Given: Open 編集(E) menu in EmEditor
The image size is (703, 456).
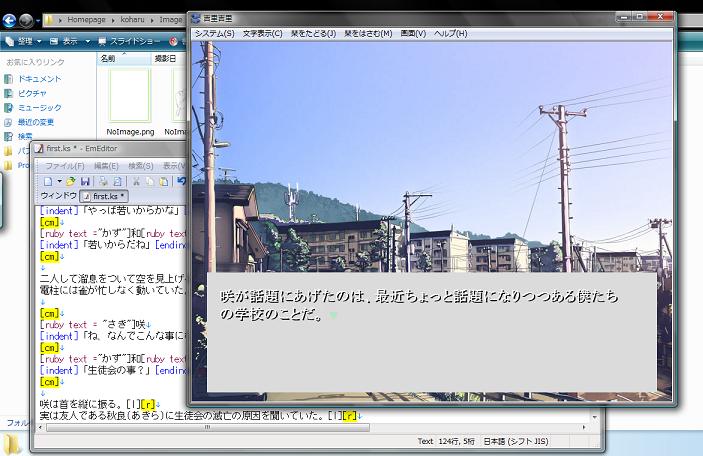Looking at the screenshot, I should click(106, 166).
